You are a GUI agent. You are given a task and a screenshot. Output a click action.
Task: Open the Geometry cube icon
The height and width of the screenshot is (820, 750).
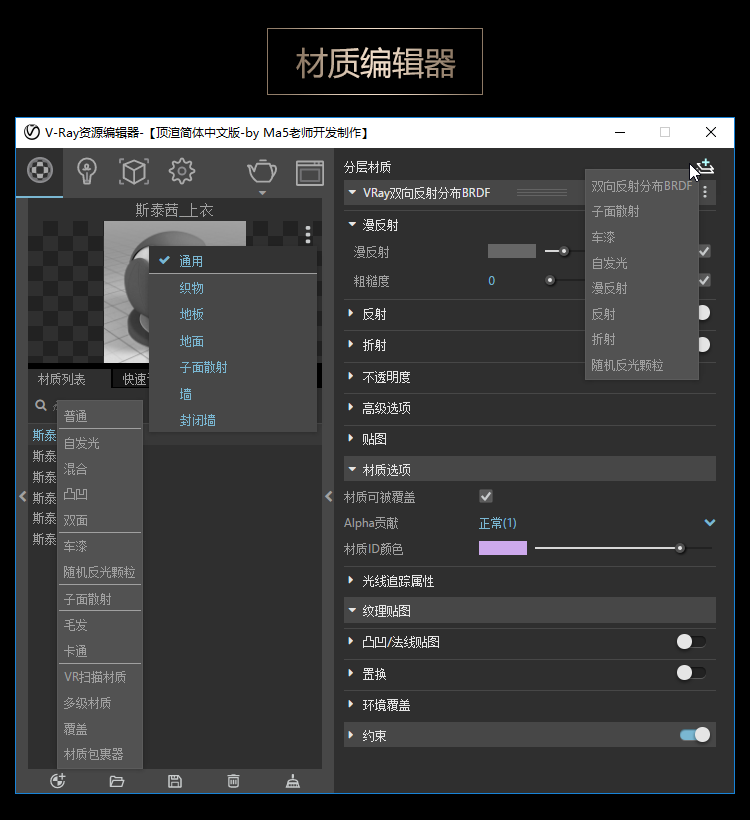coord(134,172)
